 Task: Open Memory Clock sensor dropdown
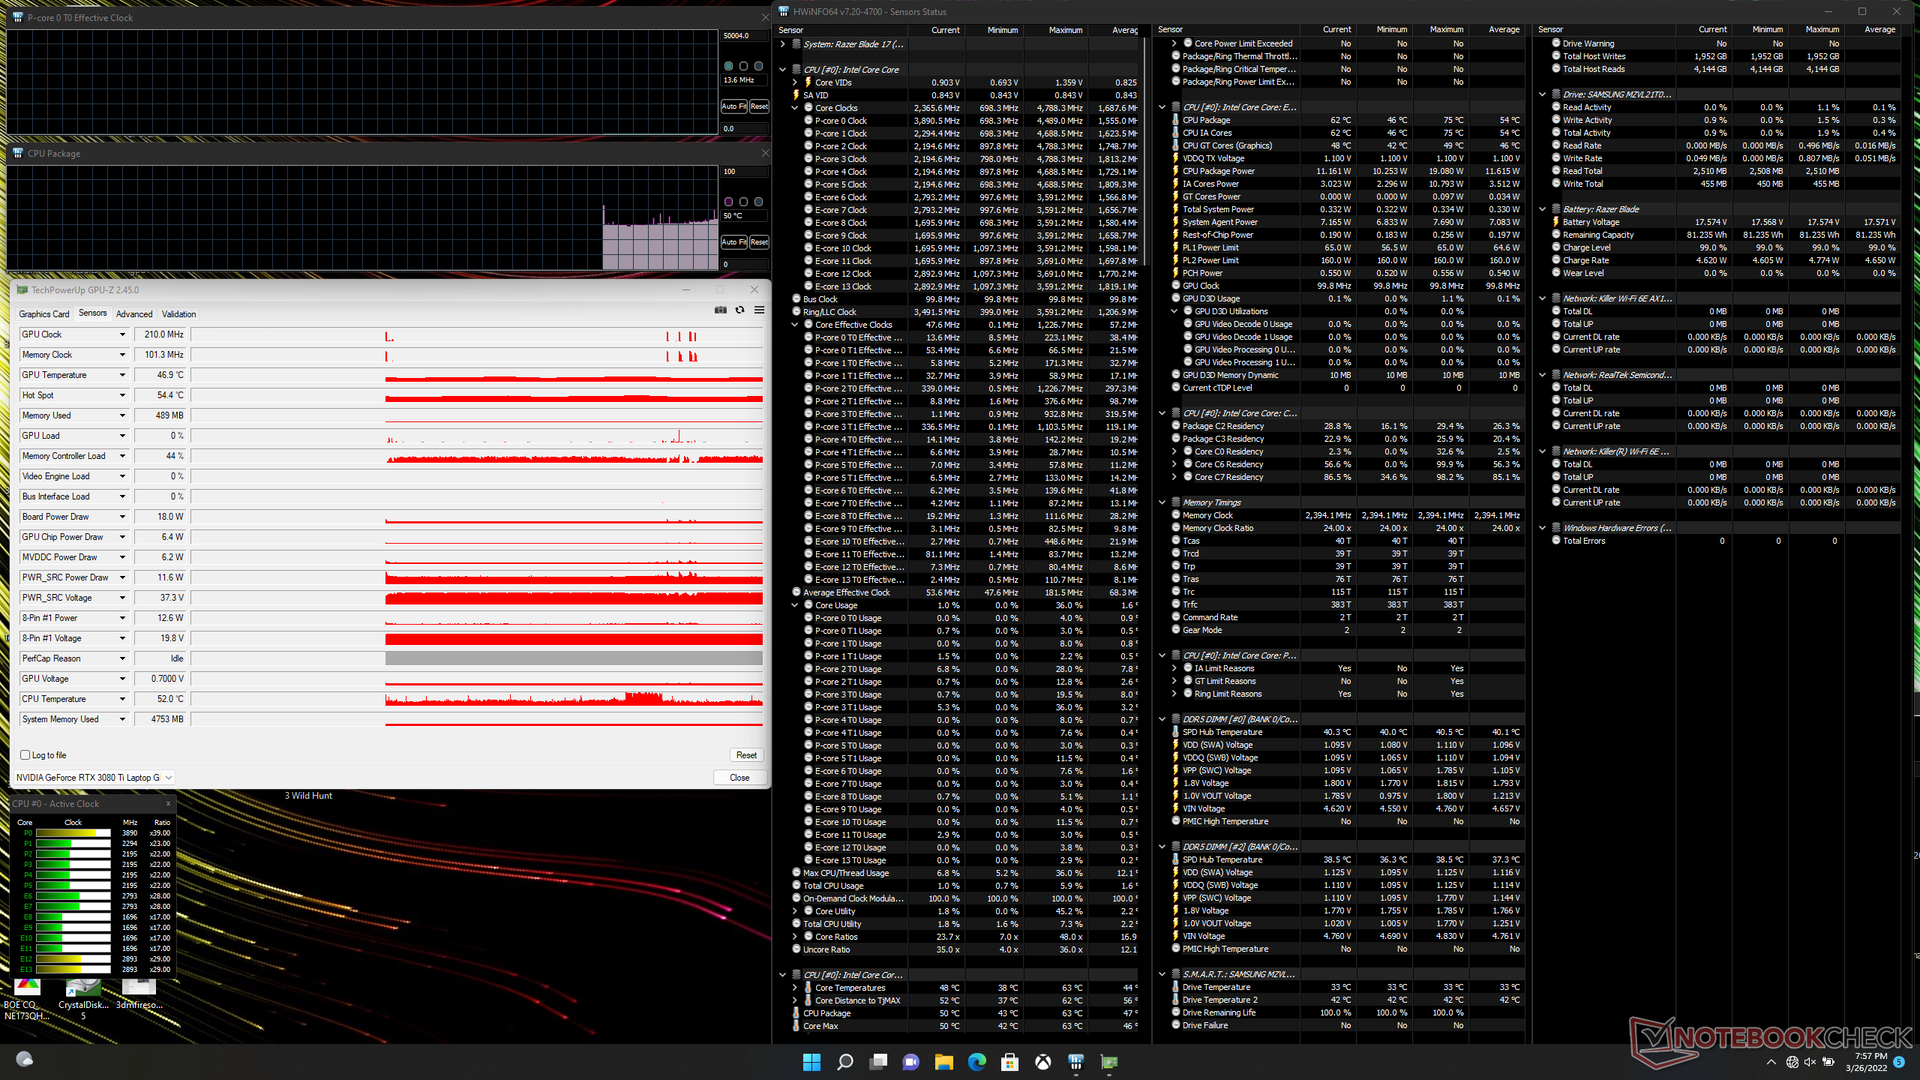point(122,355)
